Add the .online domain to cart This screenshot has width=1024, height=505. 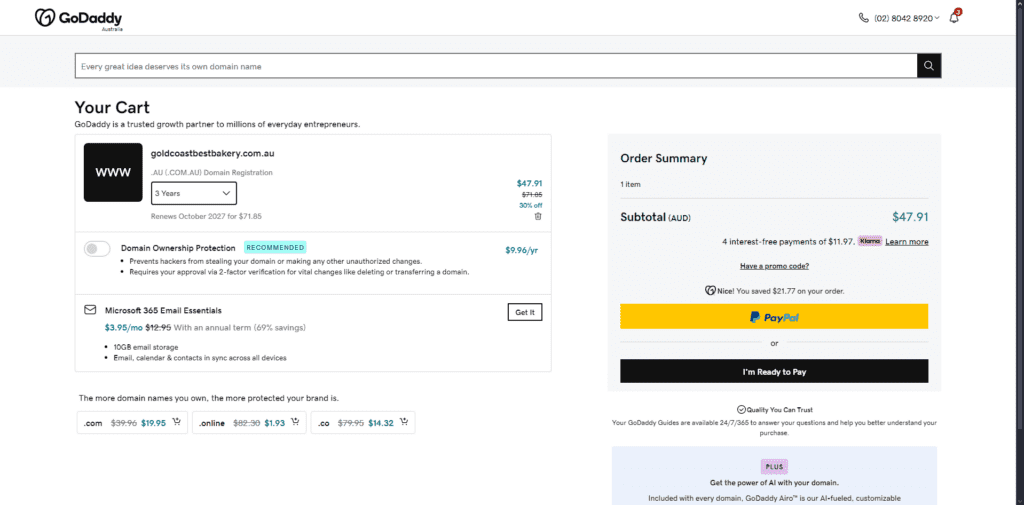(296, 422)
